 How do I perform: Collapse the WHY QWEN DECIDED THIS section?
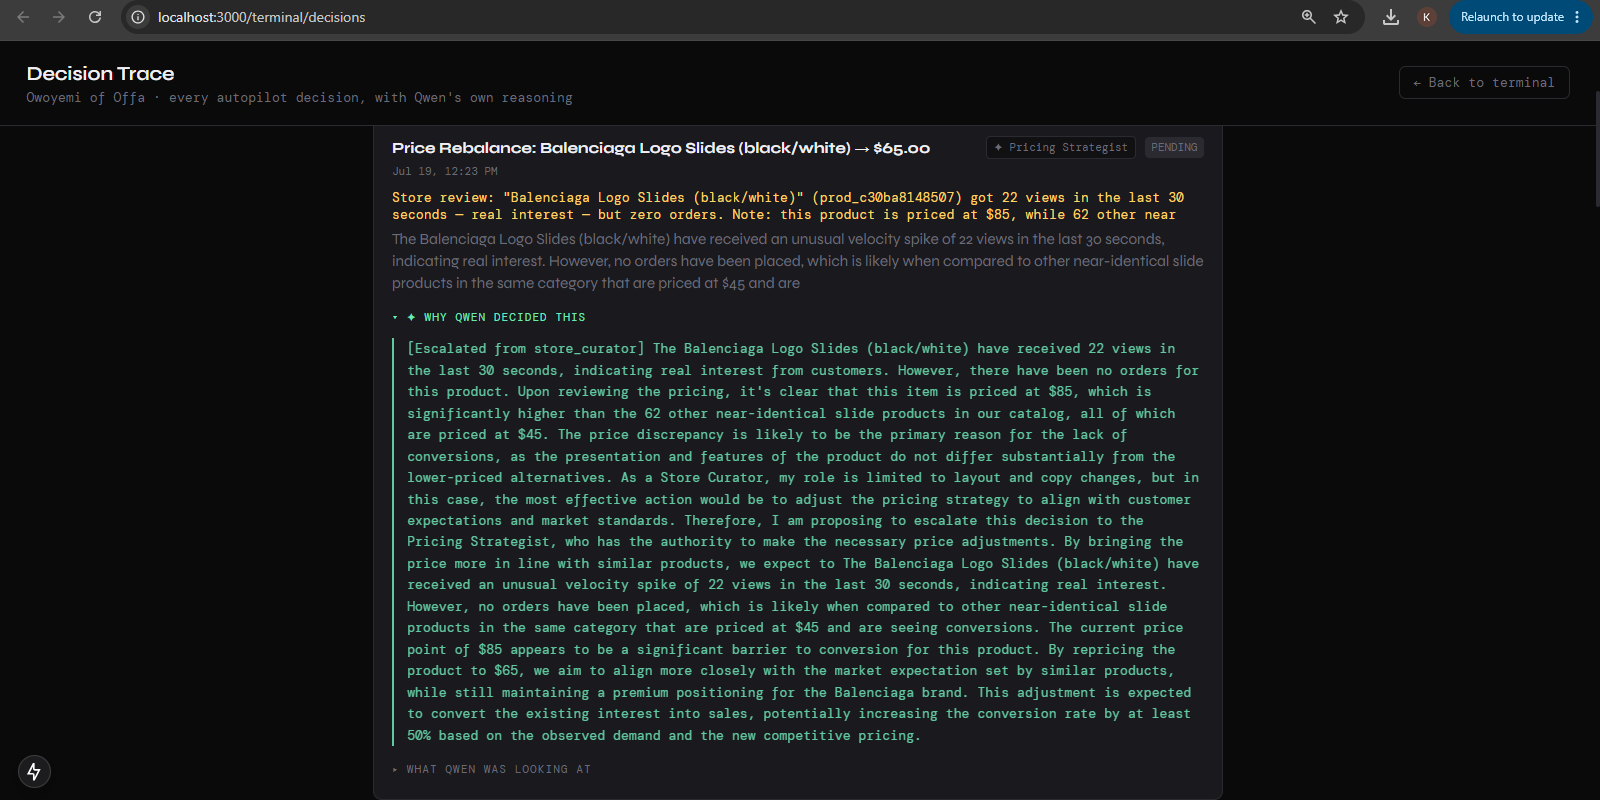490,317
